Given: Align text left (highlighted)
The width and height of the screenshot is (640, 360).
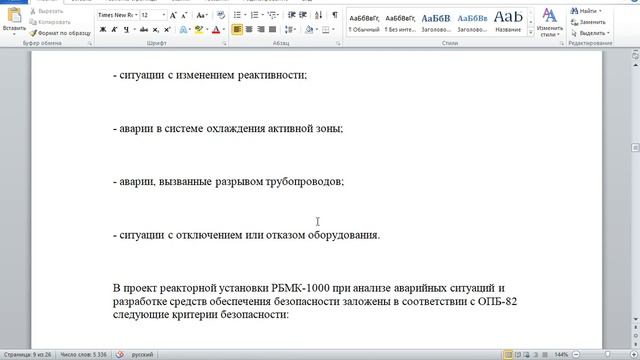Looking at the screenshot, I should point(237,29).
